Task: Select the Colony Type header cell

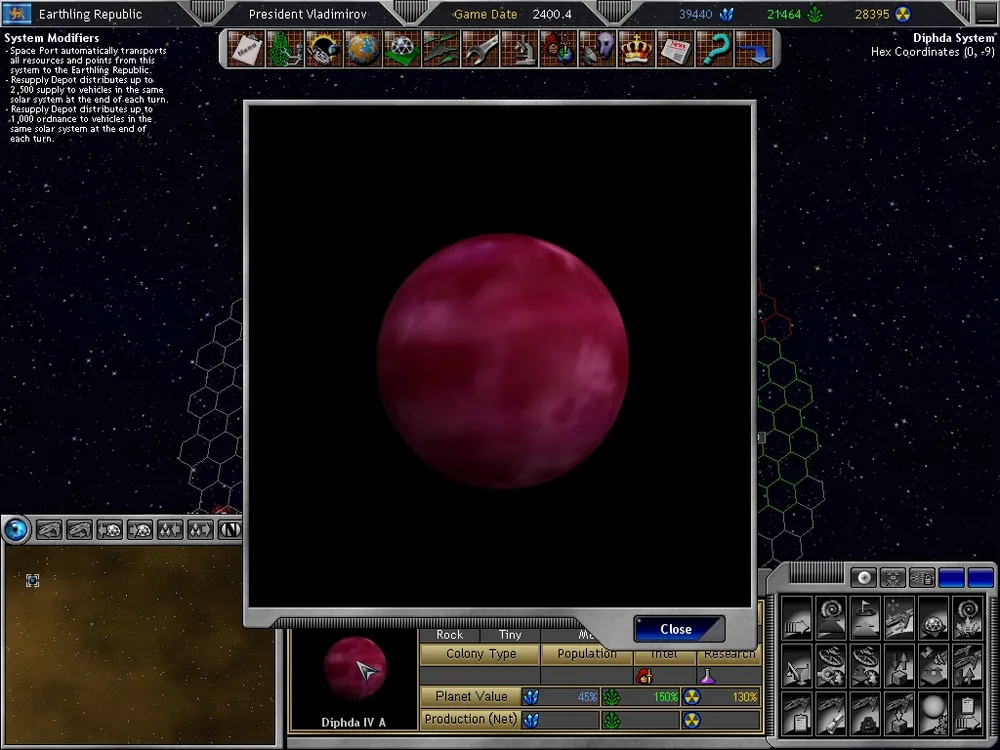Action: [480, 654]
